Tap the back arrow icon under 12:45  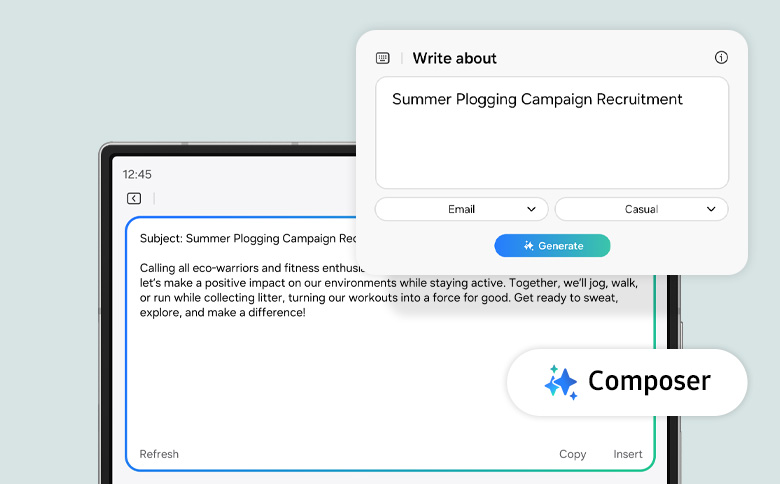click(134, 199)
